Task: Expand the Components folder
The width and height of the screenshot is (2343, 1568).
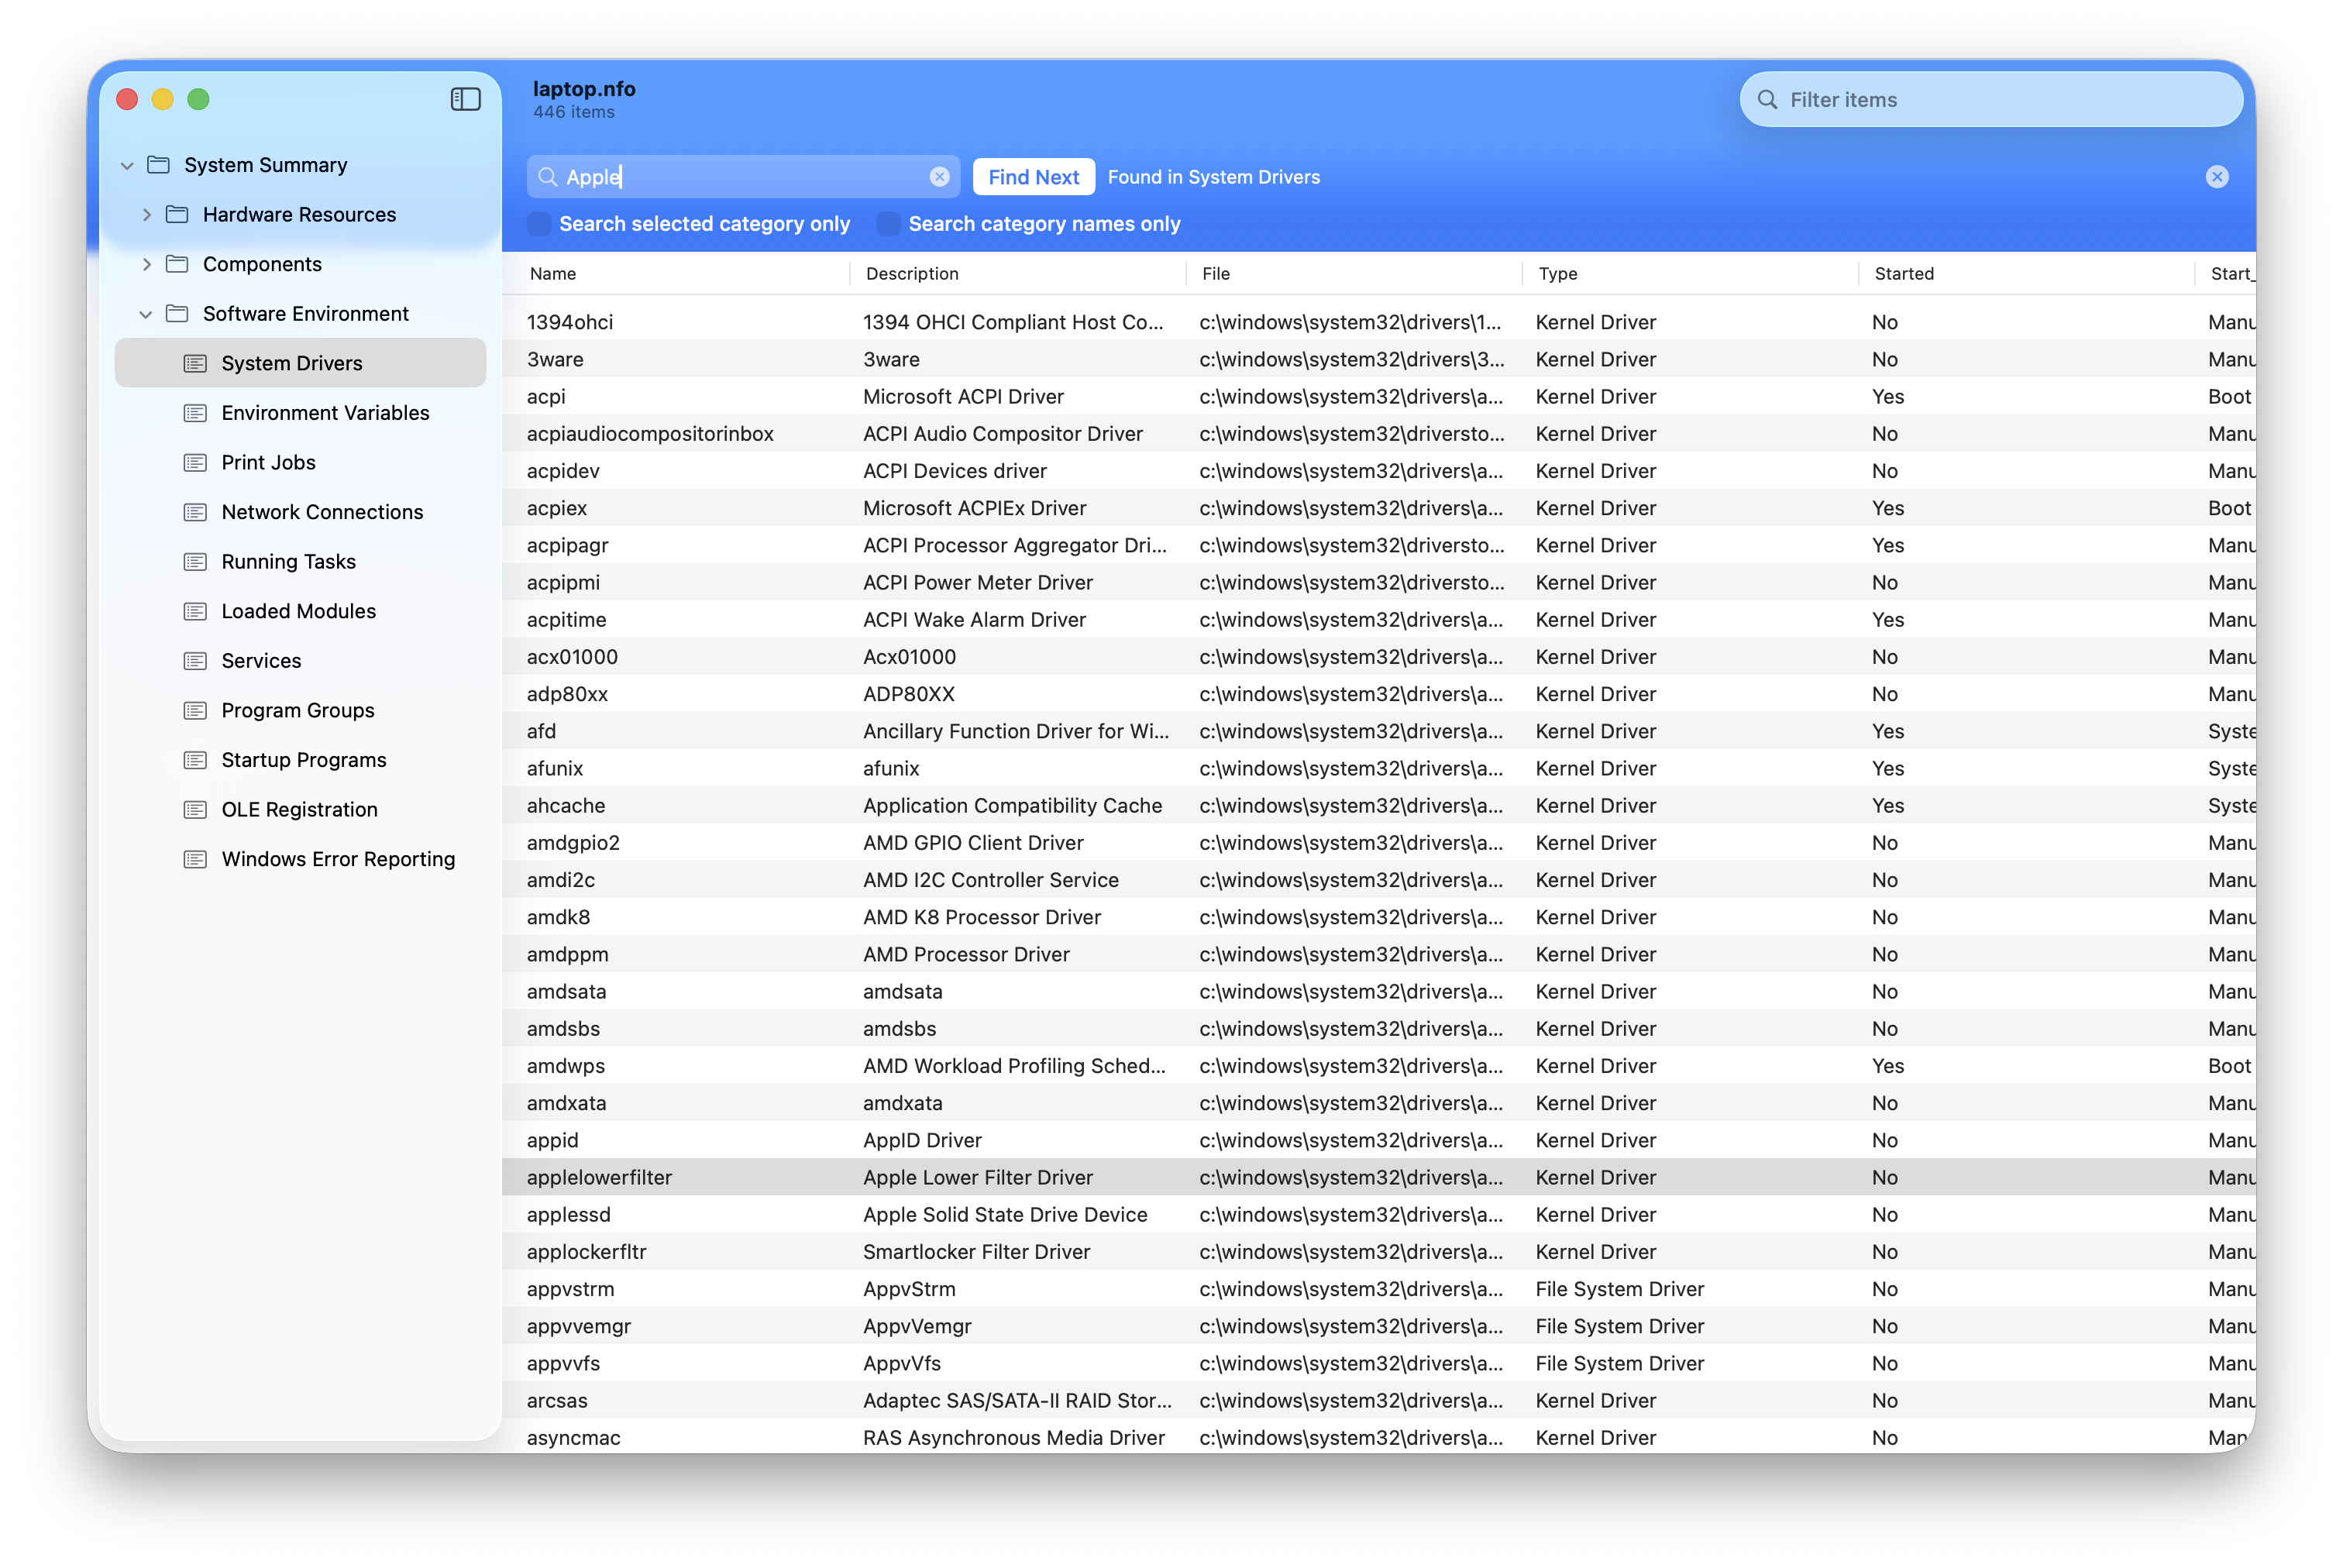Action: pyautogui.click(x=146, y=264)
